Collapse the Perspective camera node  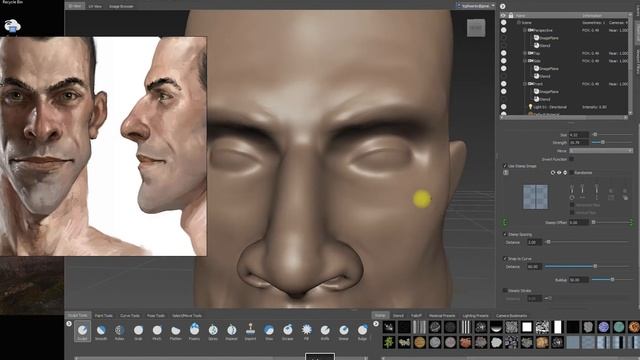(525, 30)
